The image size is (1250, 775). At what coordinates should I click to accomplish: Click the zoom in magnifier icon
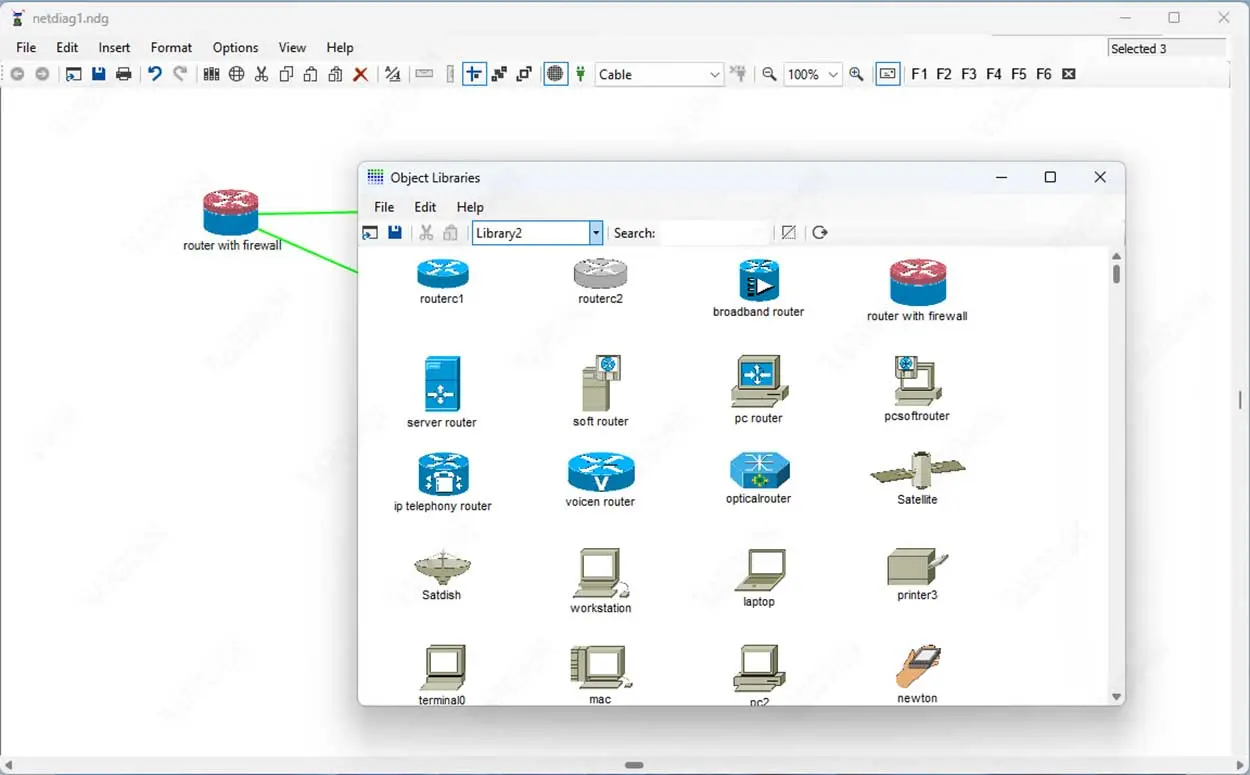[856, 74]
